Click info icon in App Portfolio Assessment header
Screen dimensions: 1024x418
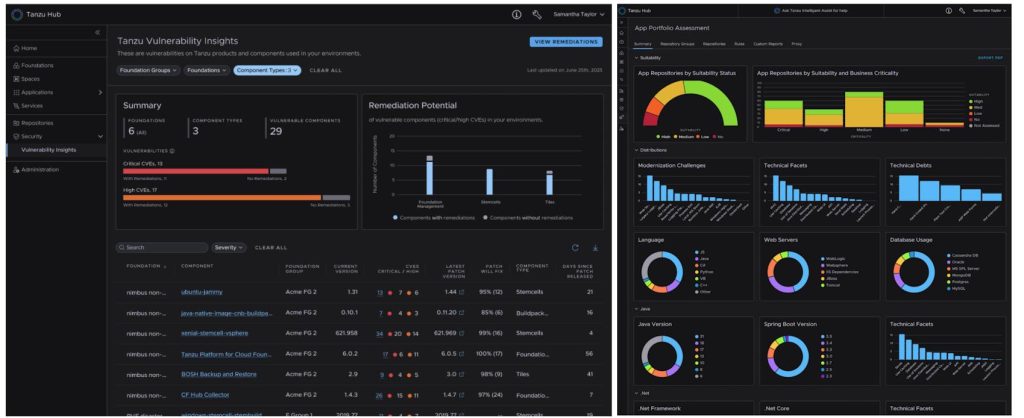tap(949, 10)
